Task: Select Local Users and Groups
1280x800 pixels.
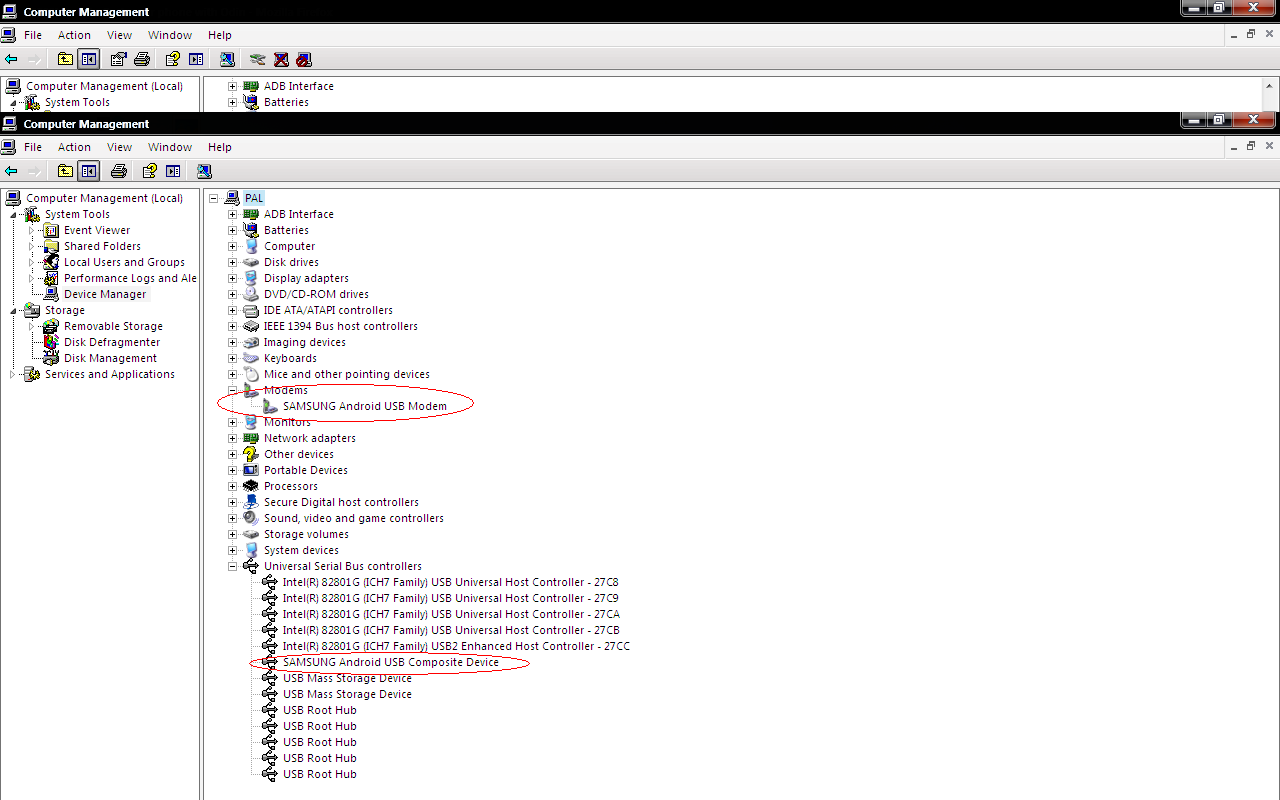Action: point(124,262)
